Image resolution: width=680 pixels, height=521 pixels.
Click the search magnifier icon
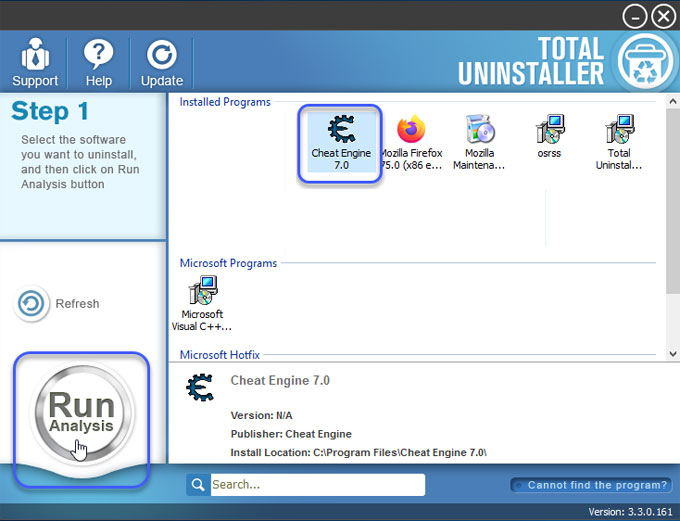click(198, 485)
